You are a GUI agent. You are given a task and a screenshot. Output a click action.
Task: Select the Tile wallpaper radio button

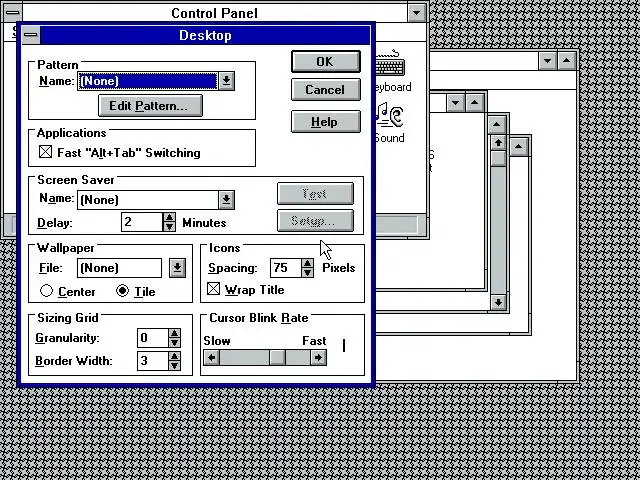click(x=122, y=291)
